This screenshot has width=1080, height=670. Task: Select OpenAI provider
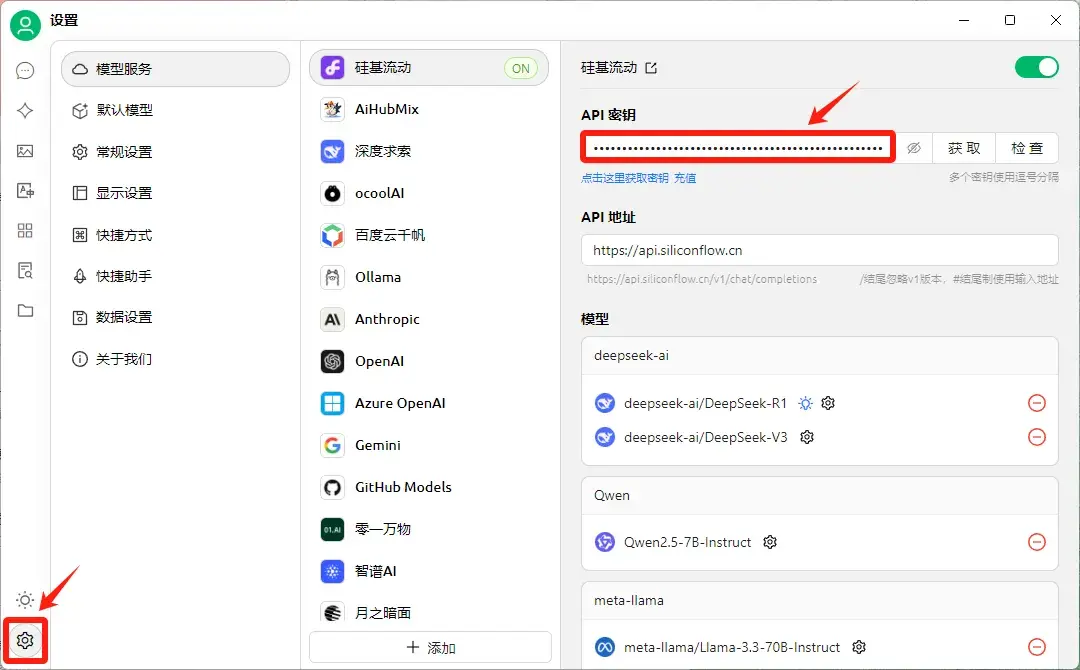[x=428, y=361]
